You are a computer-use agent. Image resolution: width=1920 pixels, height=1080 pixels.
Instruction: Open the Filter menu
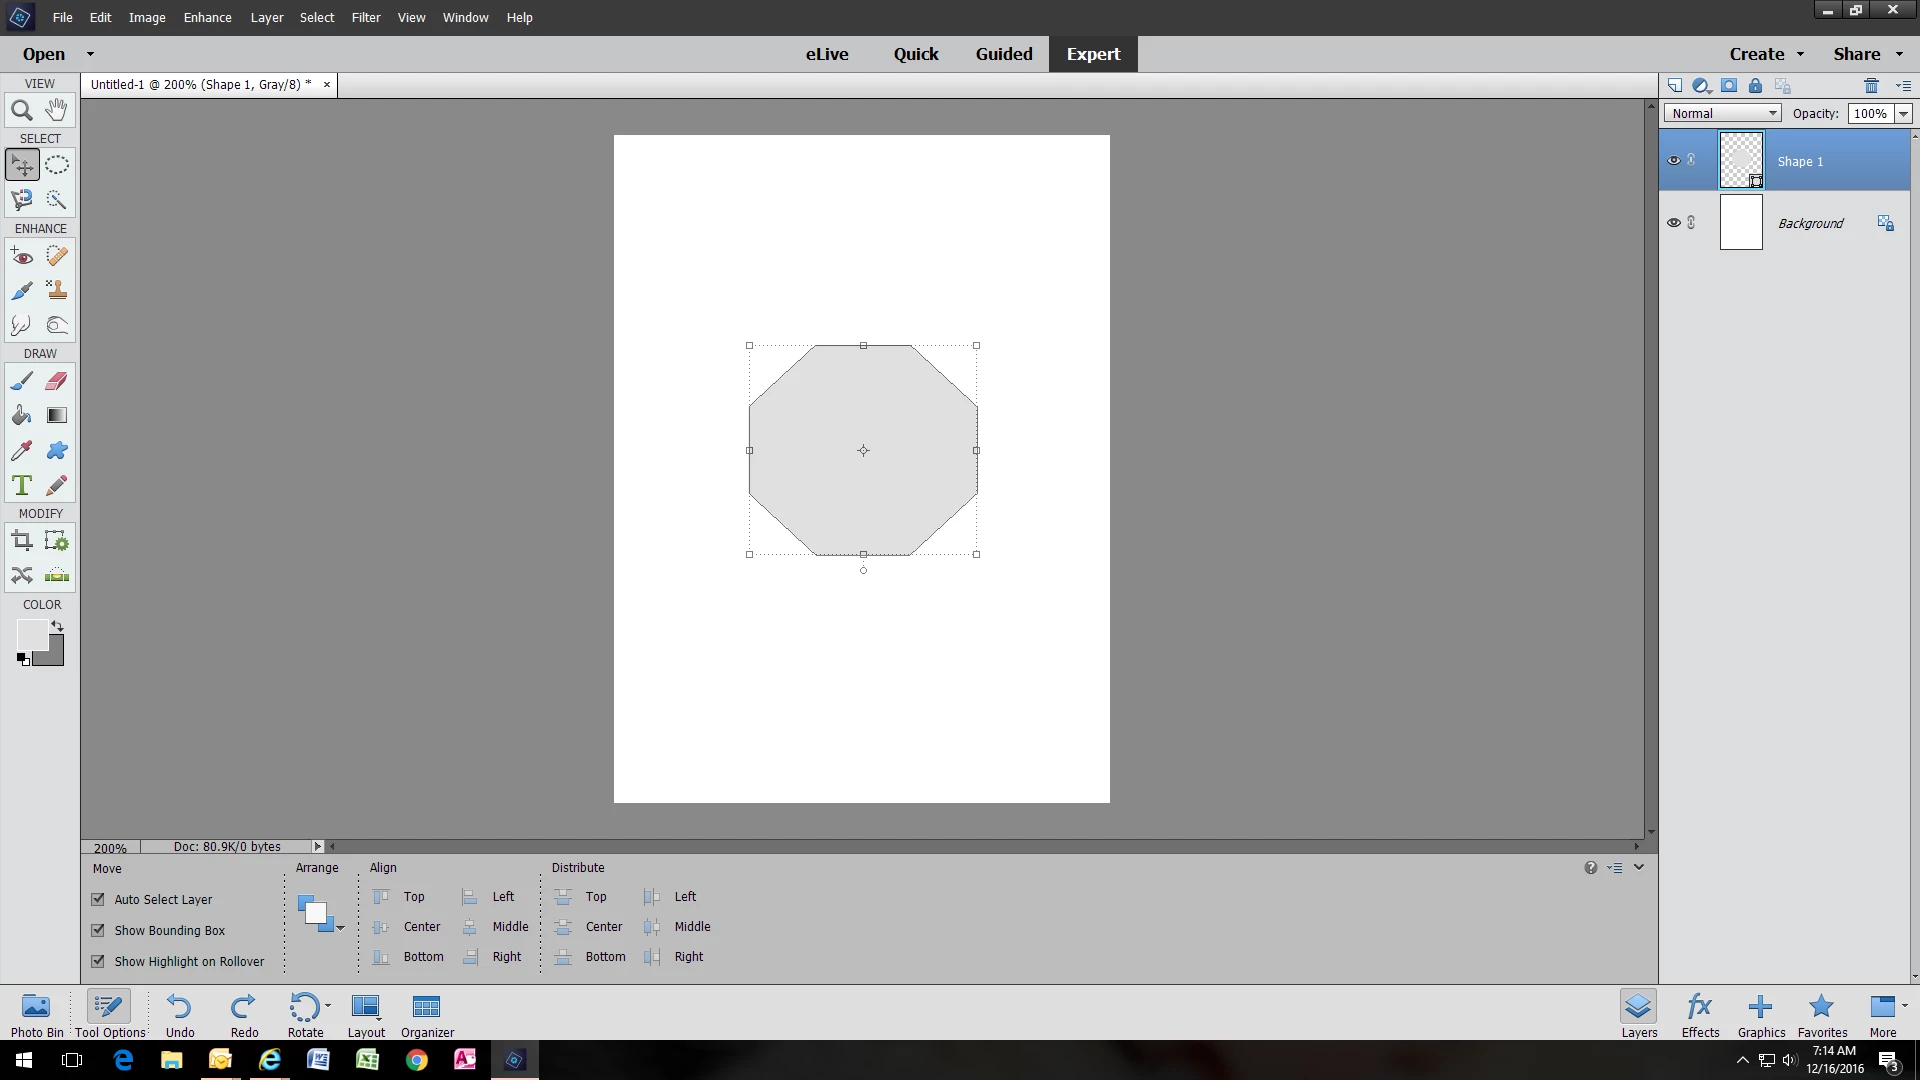tap(365, 17)
